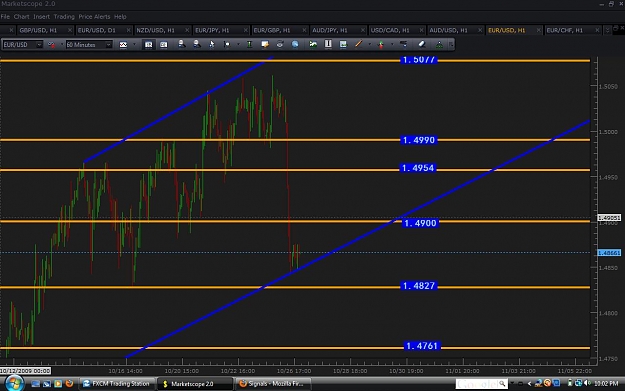Select the cursor pointer tool
Screen dimensions: 625x391
coord(212,45)
